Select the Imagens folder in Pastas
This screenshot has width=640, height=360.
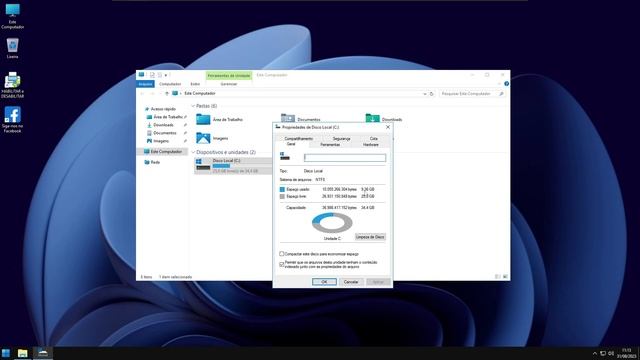(213, 138)
